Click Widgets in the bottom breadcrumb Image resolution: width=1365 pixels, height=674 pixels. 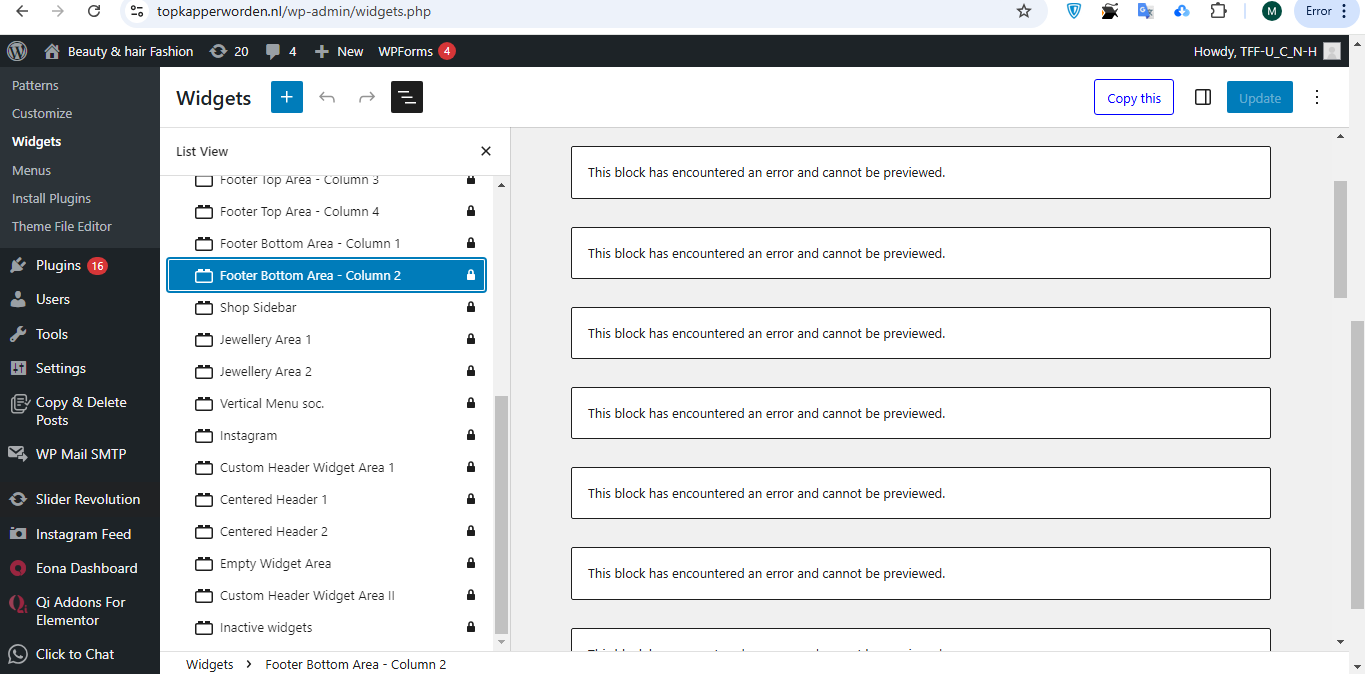pyautogui.click(x=210, y=664)
